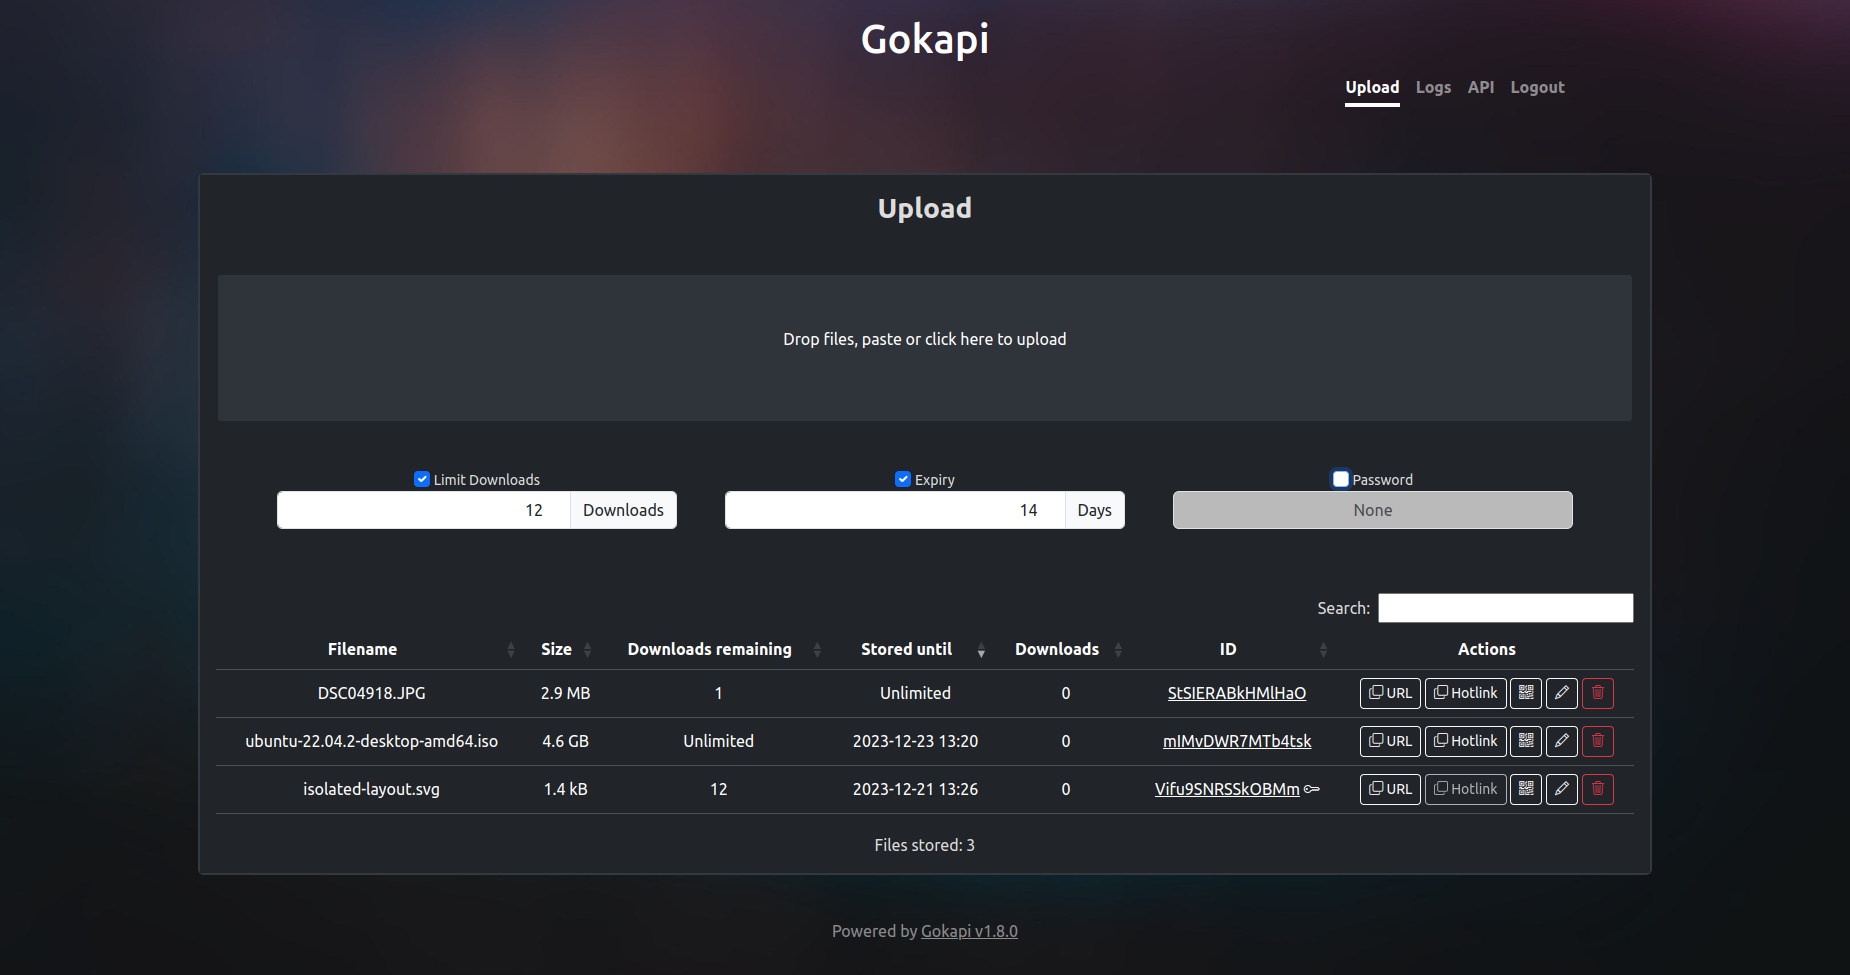
Task: Open the Logs tab
Action: coord(1433,87)
